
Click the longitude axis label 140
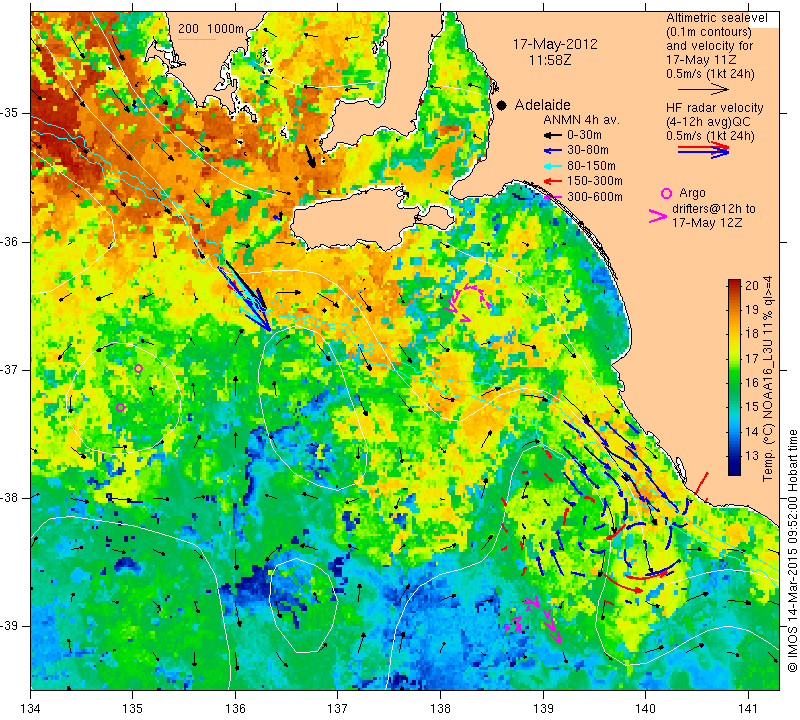point(645,709)
